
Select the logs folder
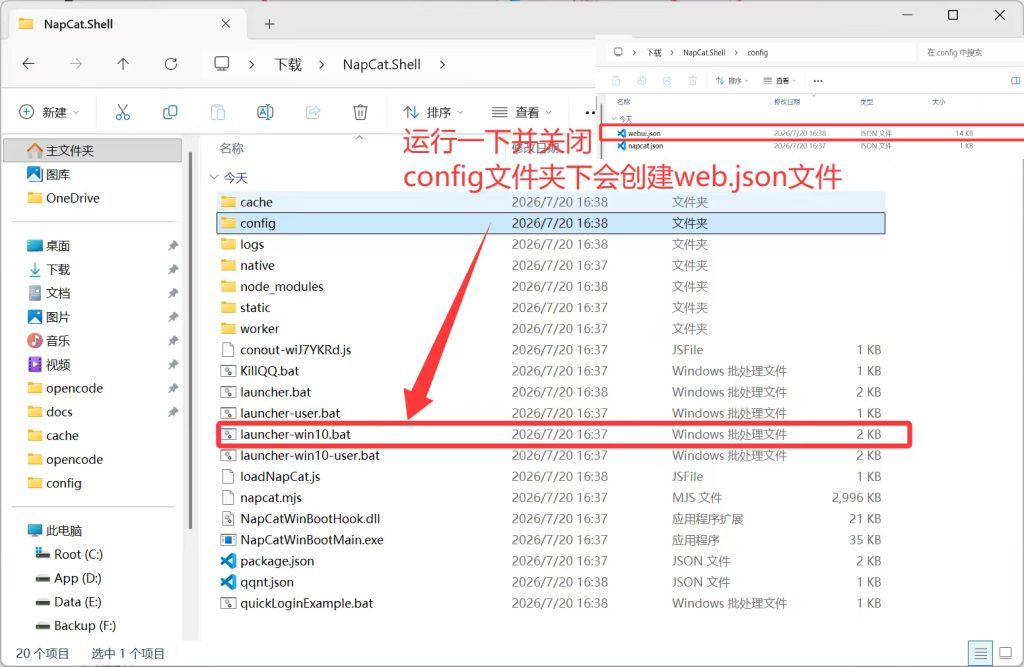coord(551,244)
